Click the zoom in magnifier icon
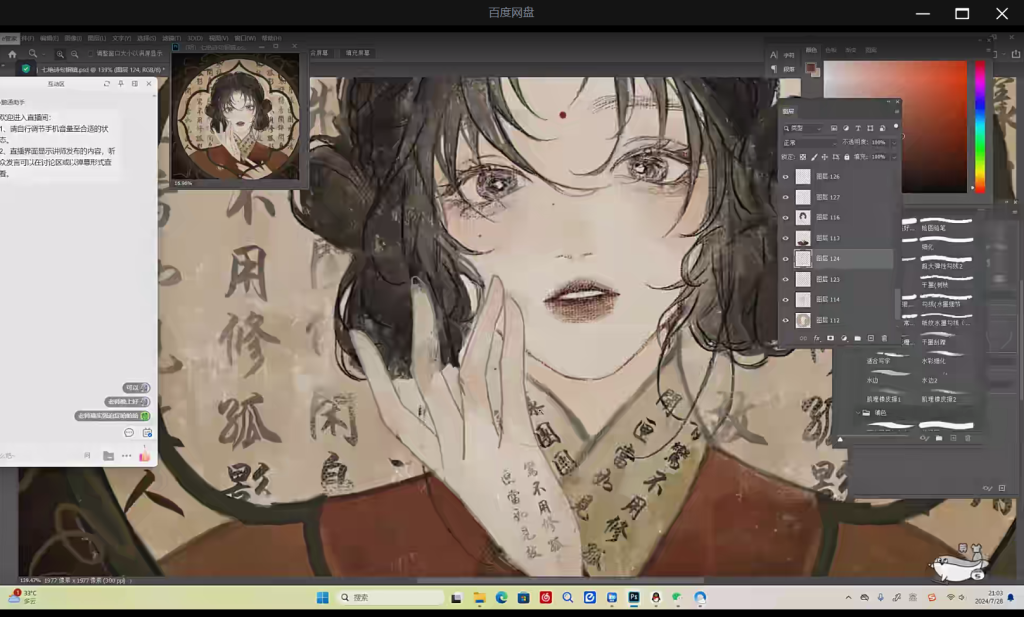 pyautogui.click(x=60, y=54)
